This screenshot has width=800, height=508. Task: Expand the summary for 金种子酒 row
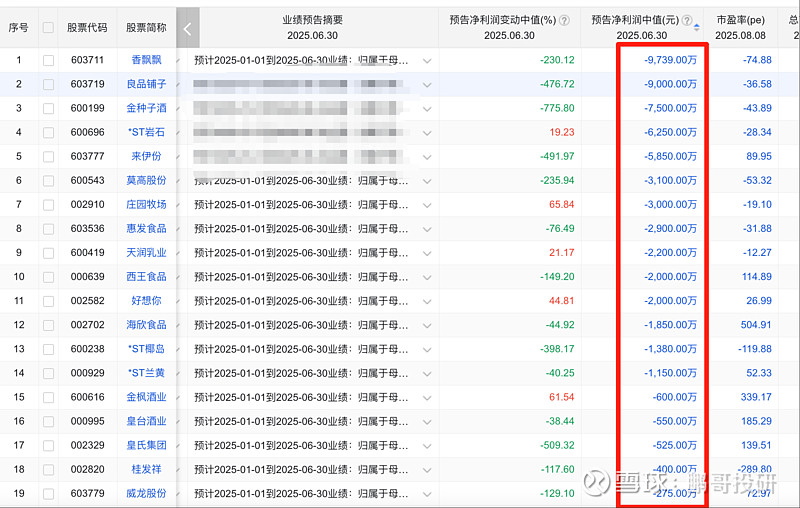[427, 109]
